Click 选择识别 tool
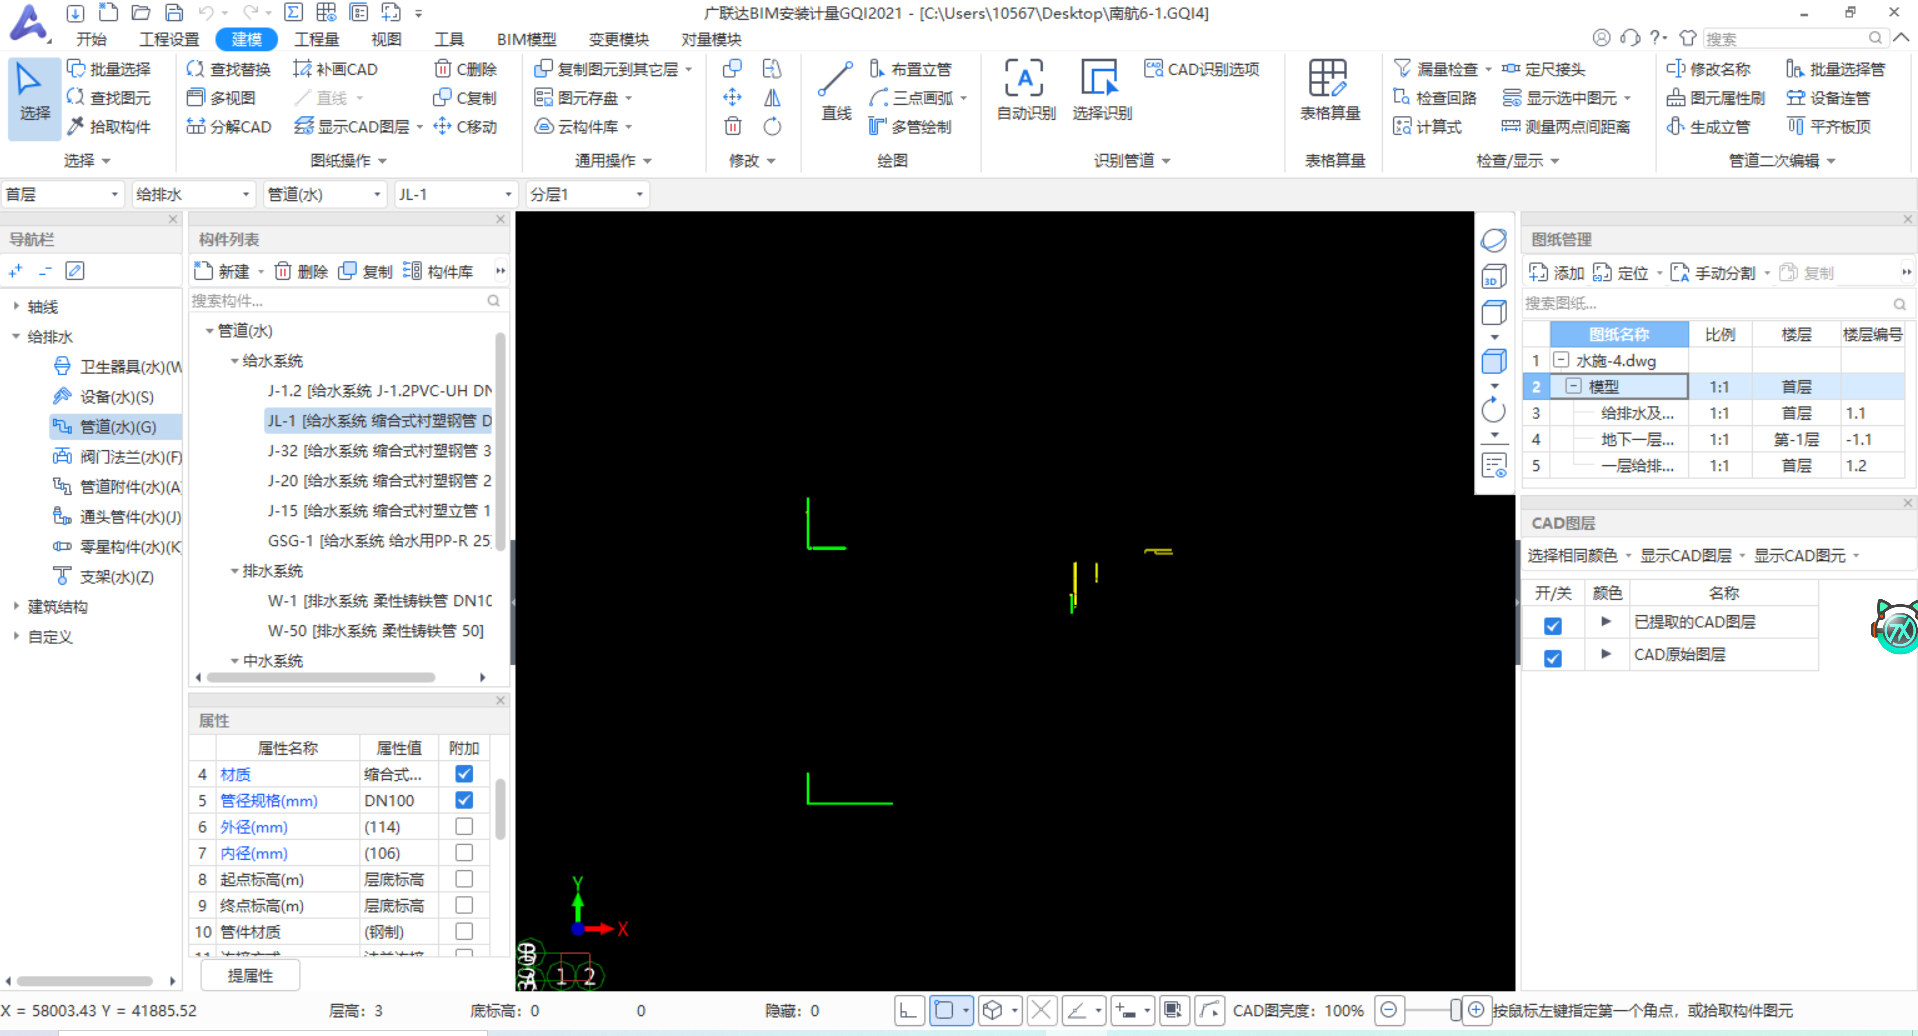This screenshot has width=1918, height=1036. click(x=1102, y=90)
